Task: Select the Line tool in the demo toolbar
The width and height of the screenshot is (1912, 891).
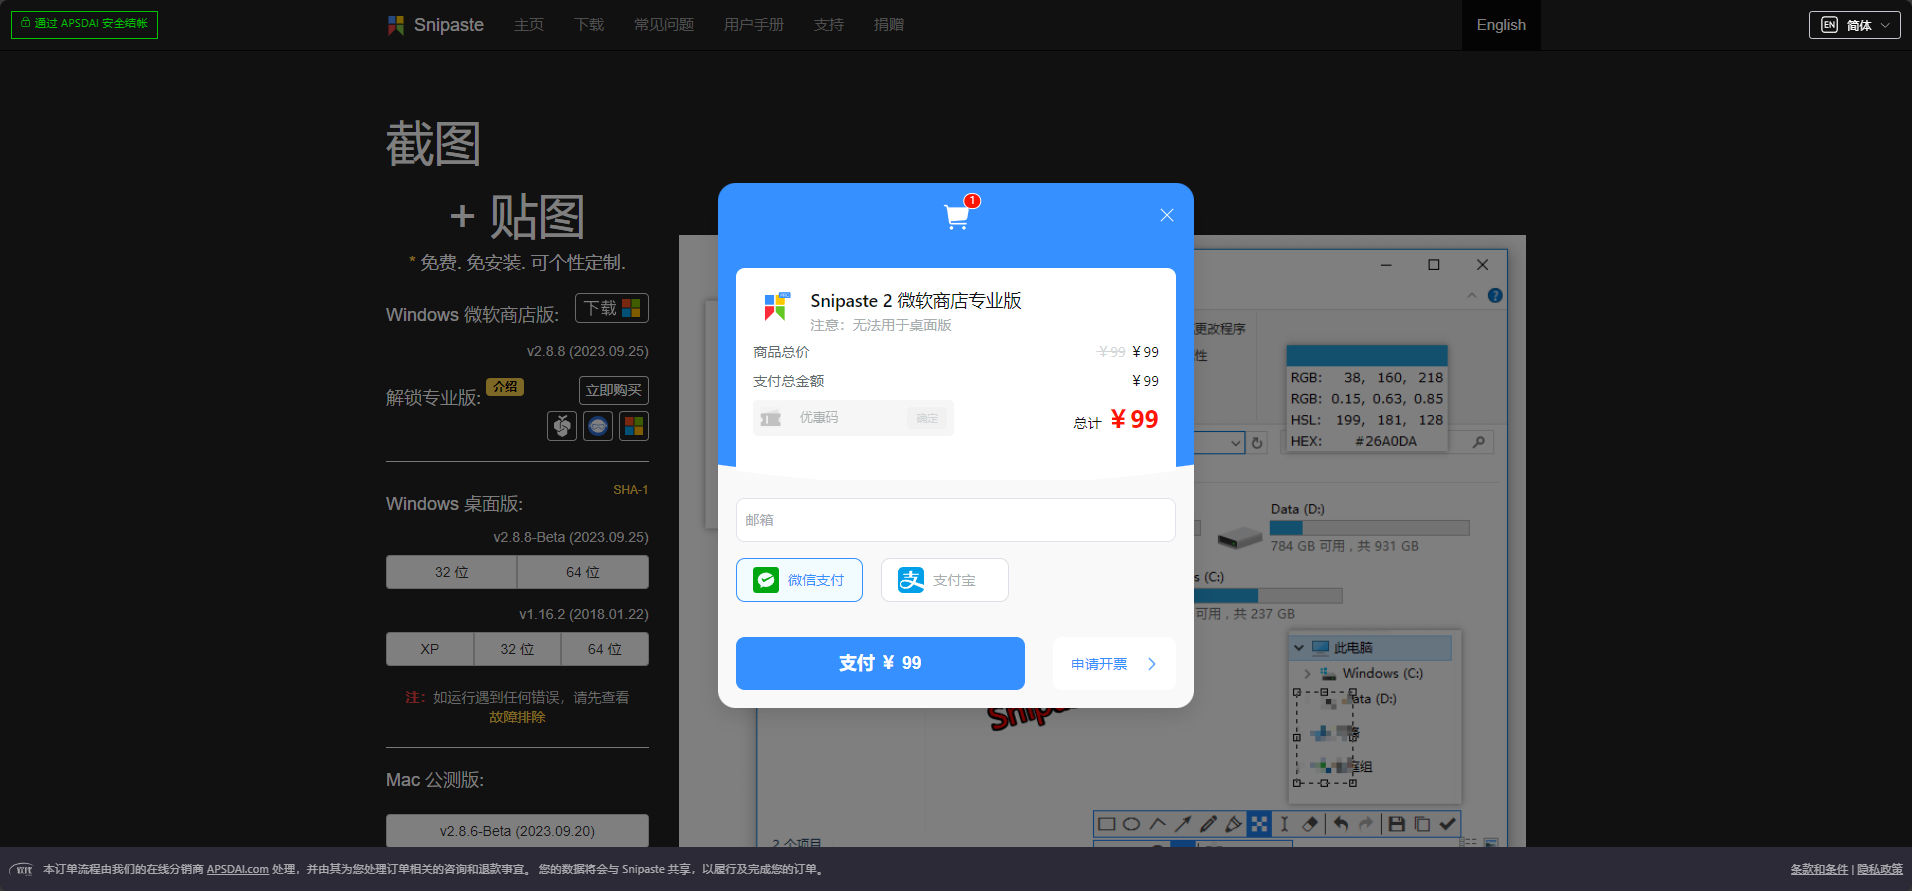Action: point(1157,824)
